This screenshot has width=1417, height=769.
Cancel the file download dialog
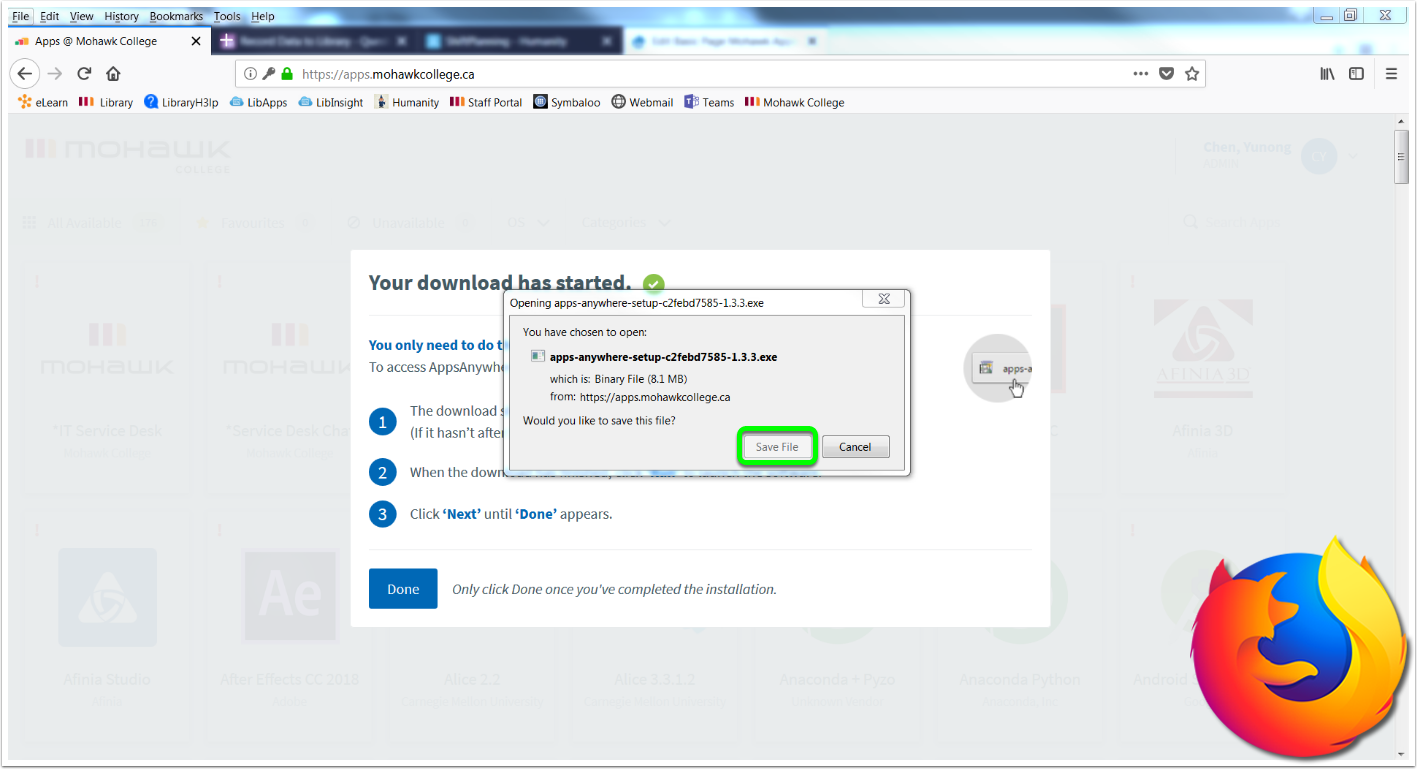click(x=855, y=447)
